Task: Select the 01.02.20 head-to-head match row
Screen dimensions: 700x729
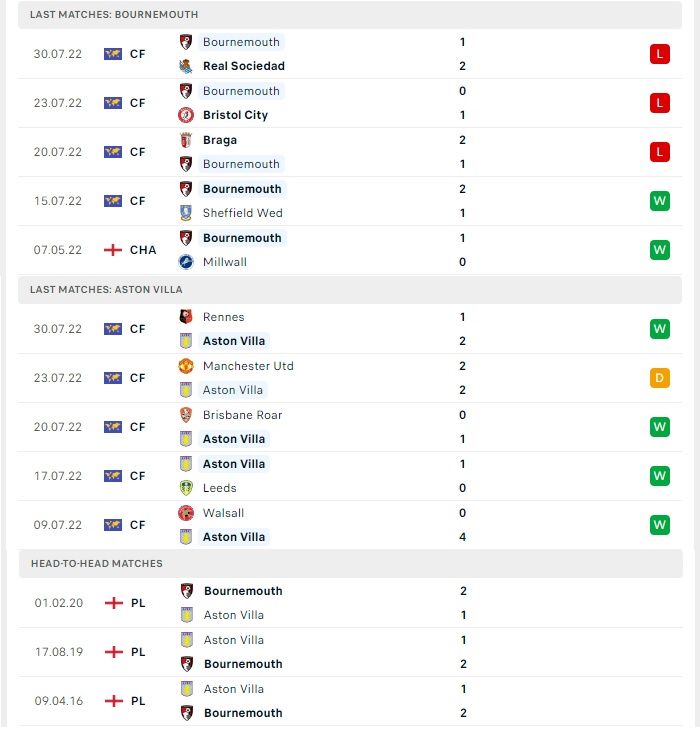Action: (x=350, y=603)
